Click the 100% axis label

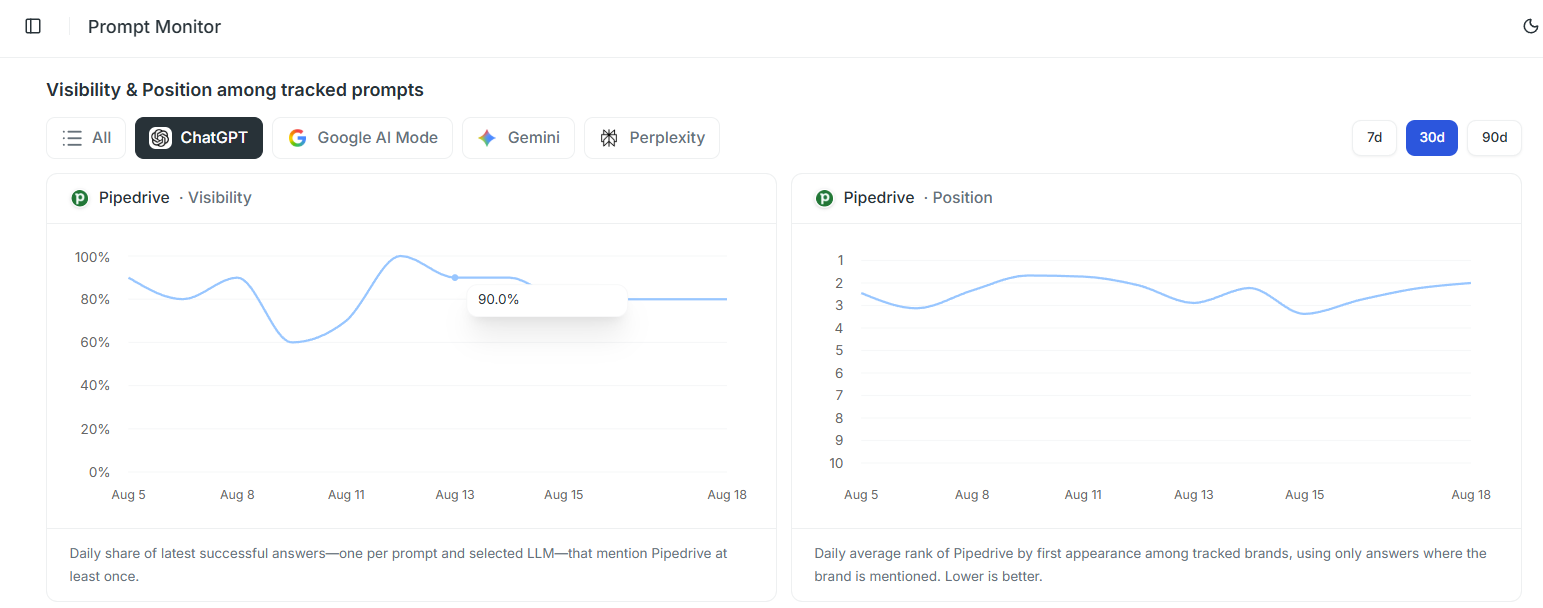point(92,257)
